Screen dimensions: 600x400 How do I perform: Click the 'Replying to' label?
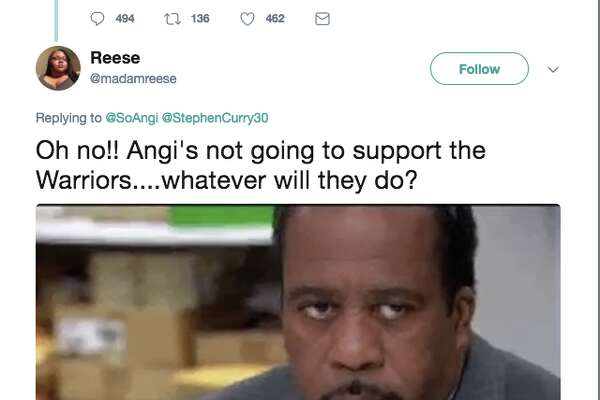tap(68, 118)
